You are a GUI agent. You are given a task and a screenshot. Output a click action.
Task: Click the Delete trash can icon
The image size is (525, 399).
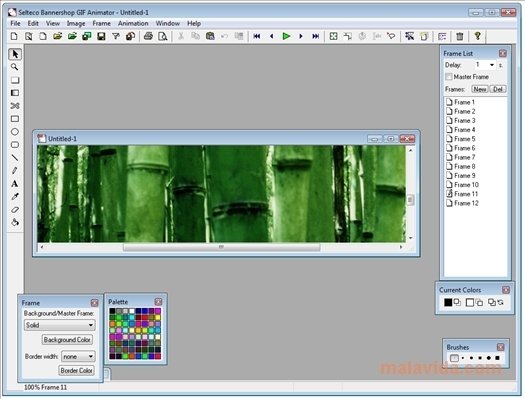pyautogui.click(x=460, y=36)
